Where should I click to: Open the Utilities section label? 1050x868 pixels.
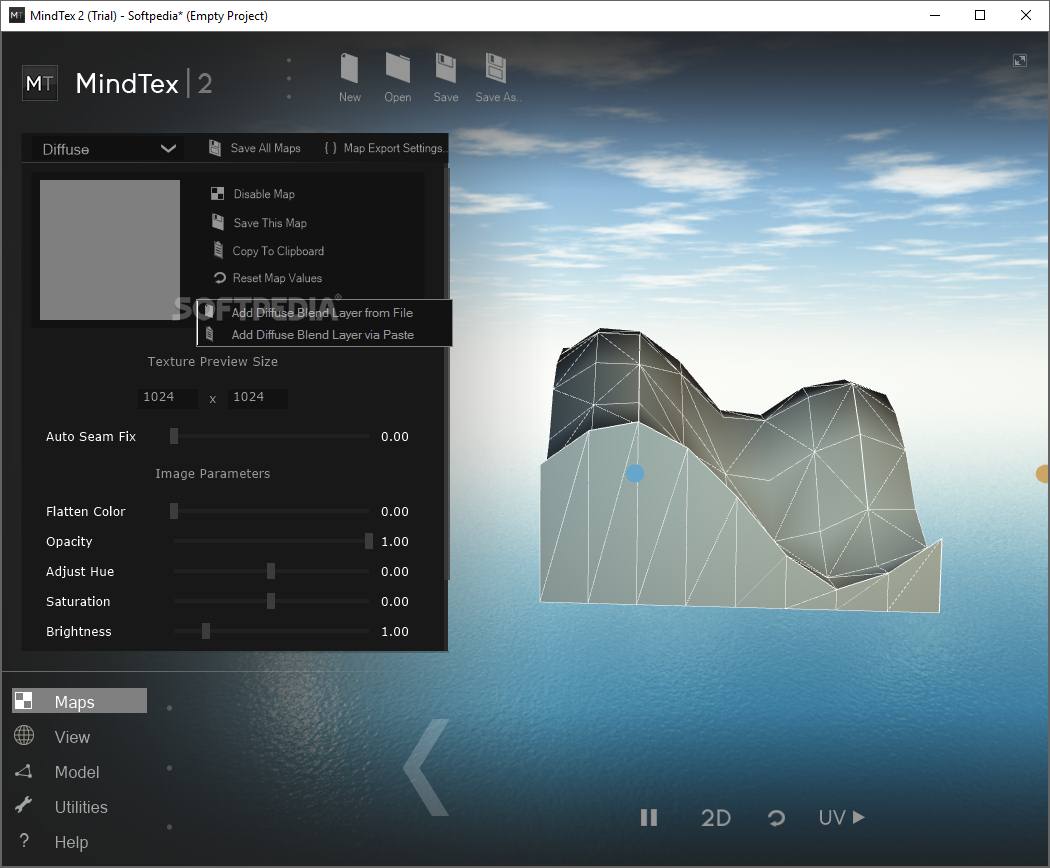click(81, 806)
